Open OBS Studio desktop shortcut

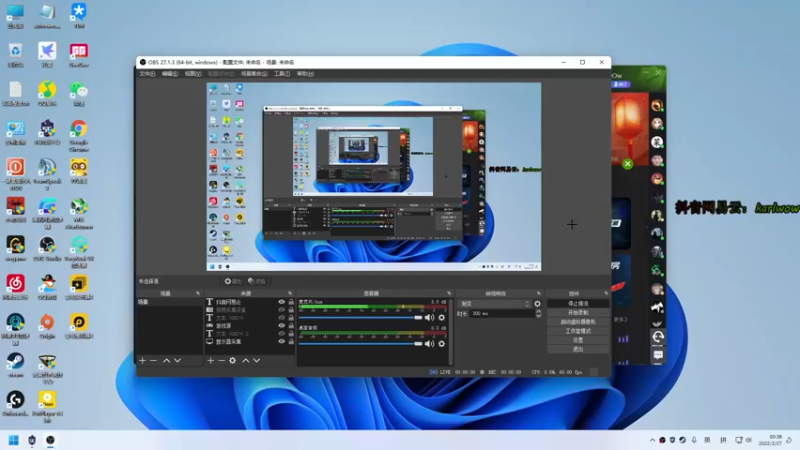(x=47, y=248)
